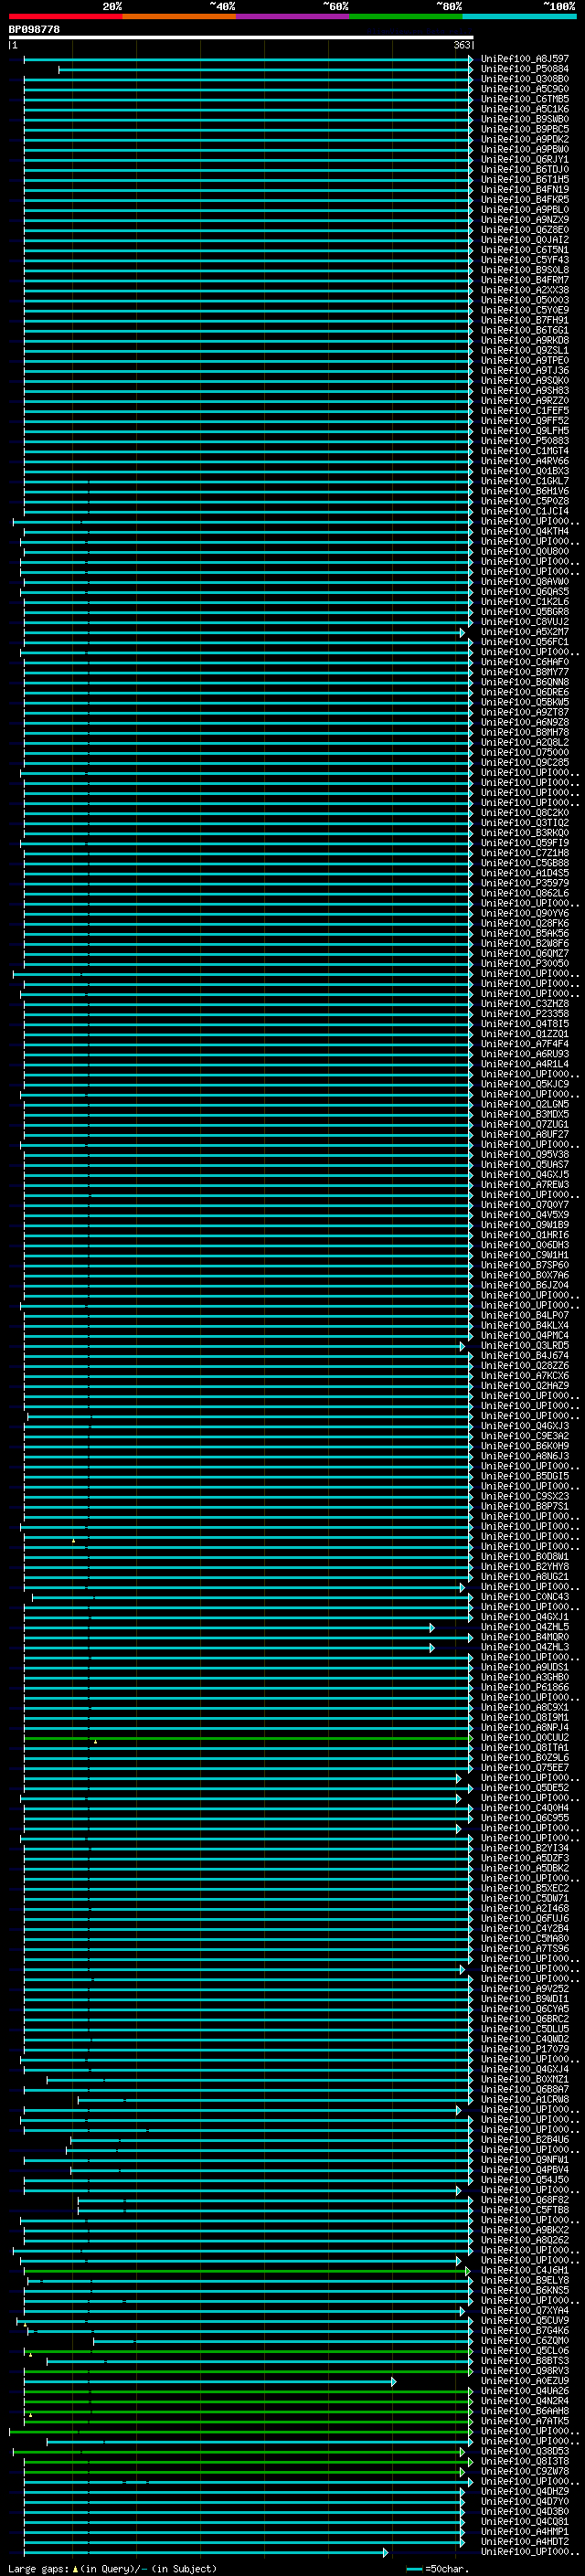Viewport: 585px width, 2576px height.
Task: Select the UniRef100_C0NC43 label
Action: coord(525,1597)
